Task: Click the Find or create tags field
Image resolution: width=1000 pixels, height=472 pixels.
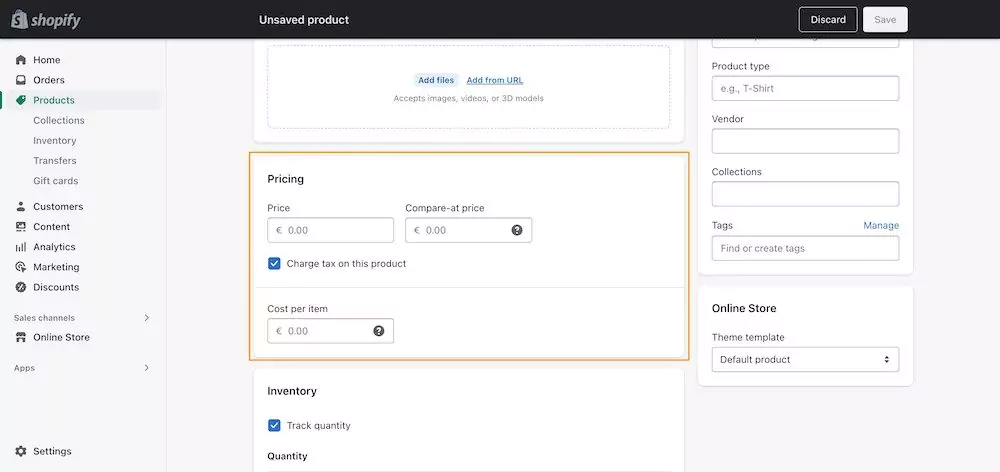Action: 805,248
